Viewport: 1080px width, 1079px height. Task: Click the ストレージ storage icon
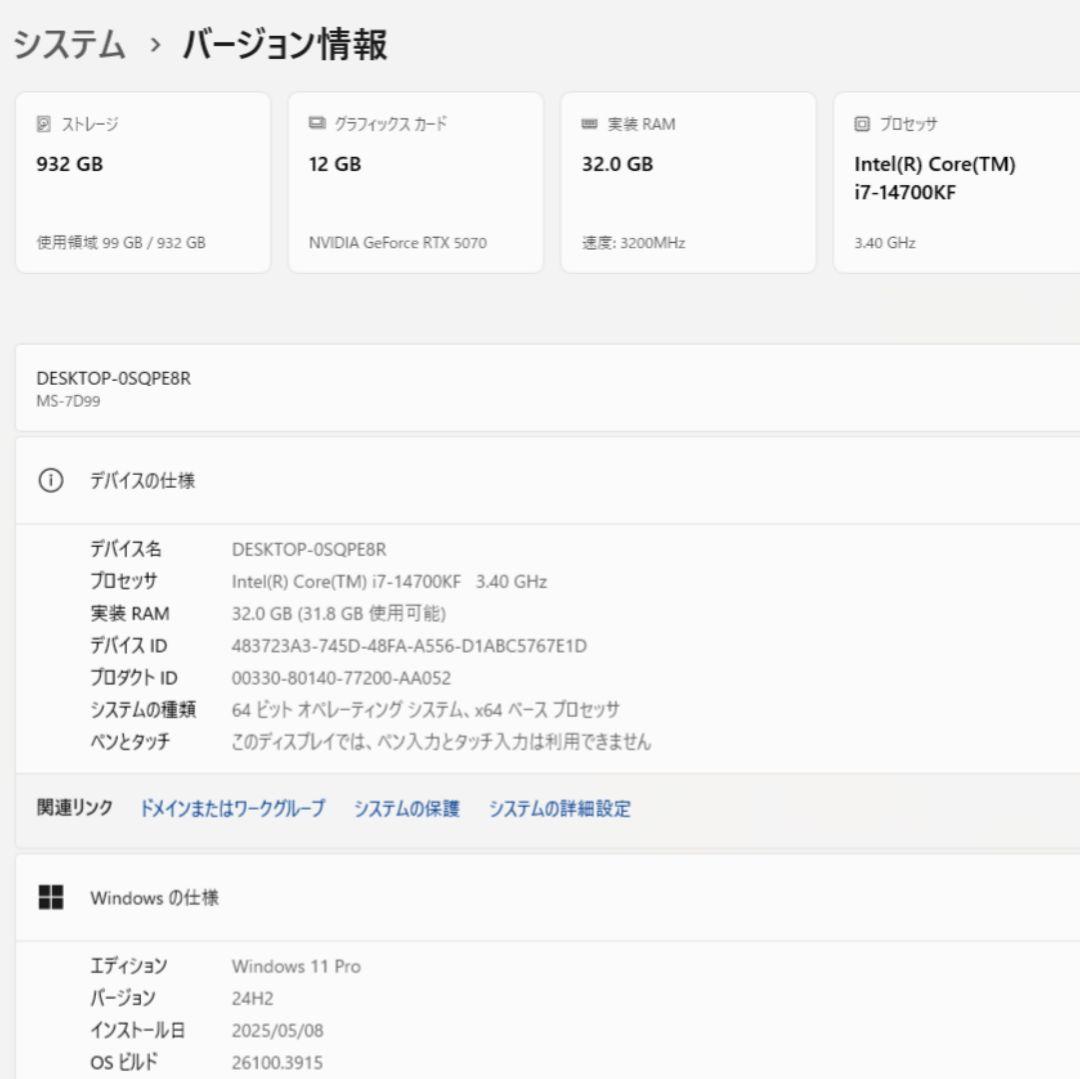tap(42, 124)
